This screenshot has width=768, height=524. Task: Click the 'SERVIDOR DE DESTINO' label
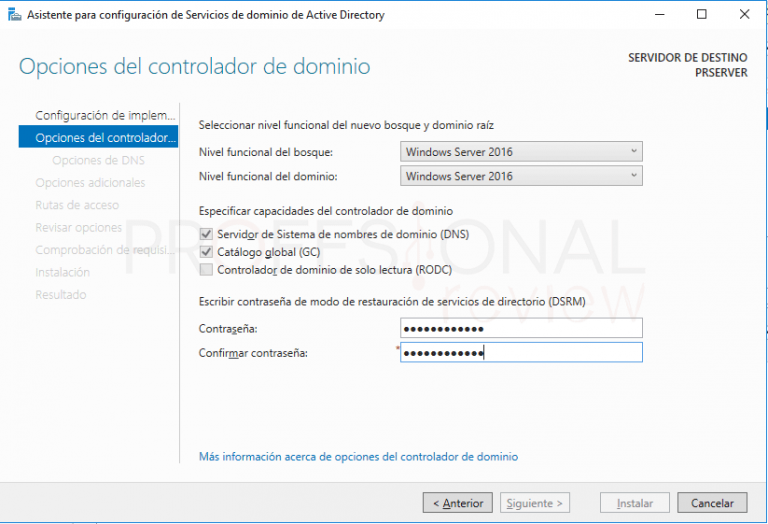coord(688,58)
